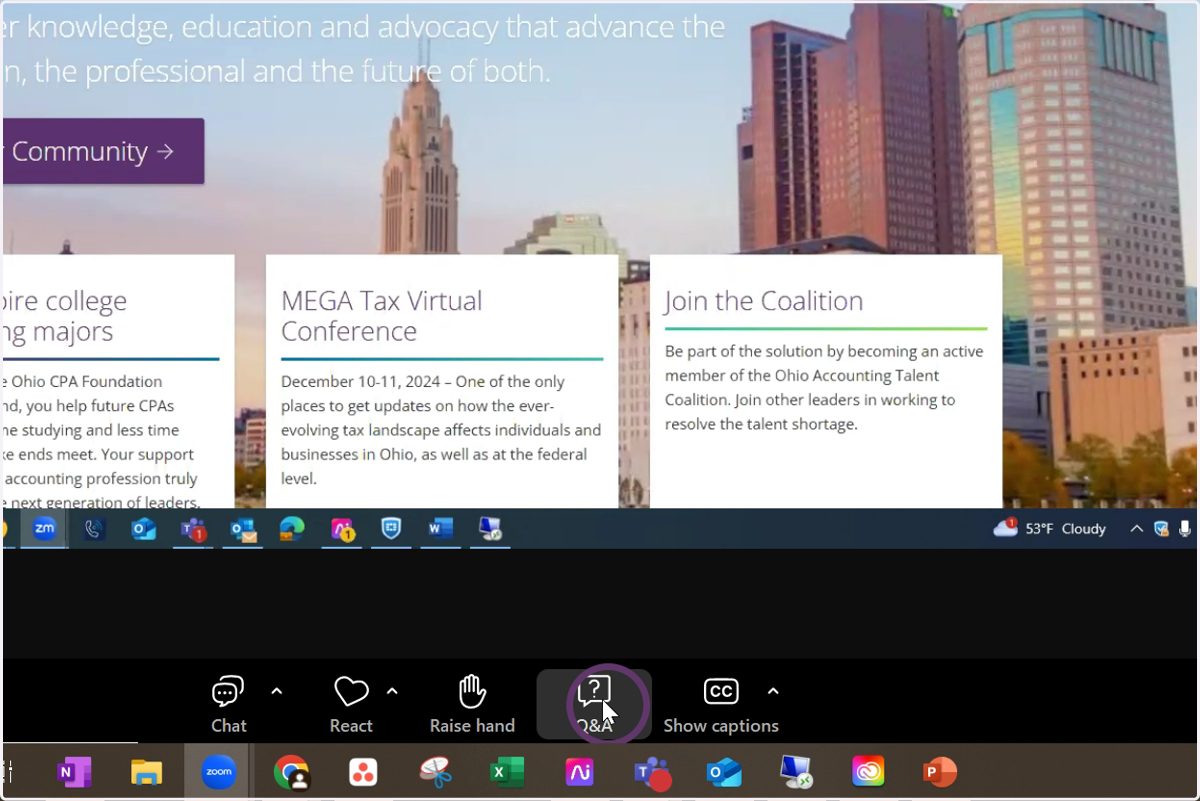Image resolution: width=1200 pixels, height=801 pixels.
Task: Click the Outlook envelope icon in shared taskbar
Action: click(x=243, y=529)
